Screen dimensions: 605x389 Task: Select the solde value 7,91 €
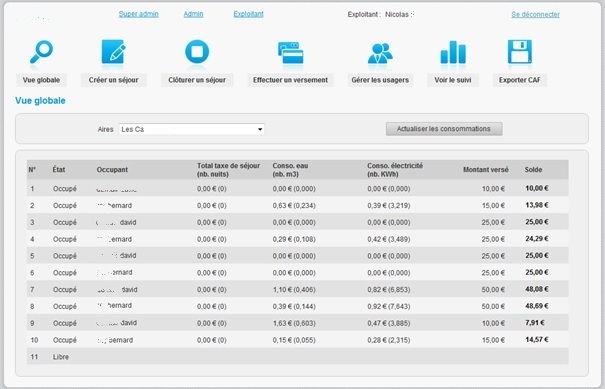(x=535, y=323)
